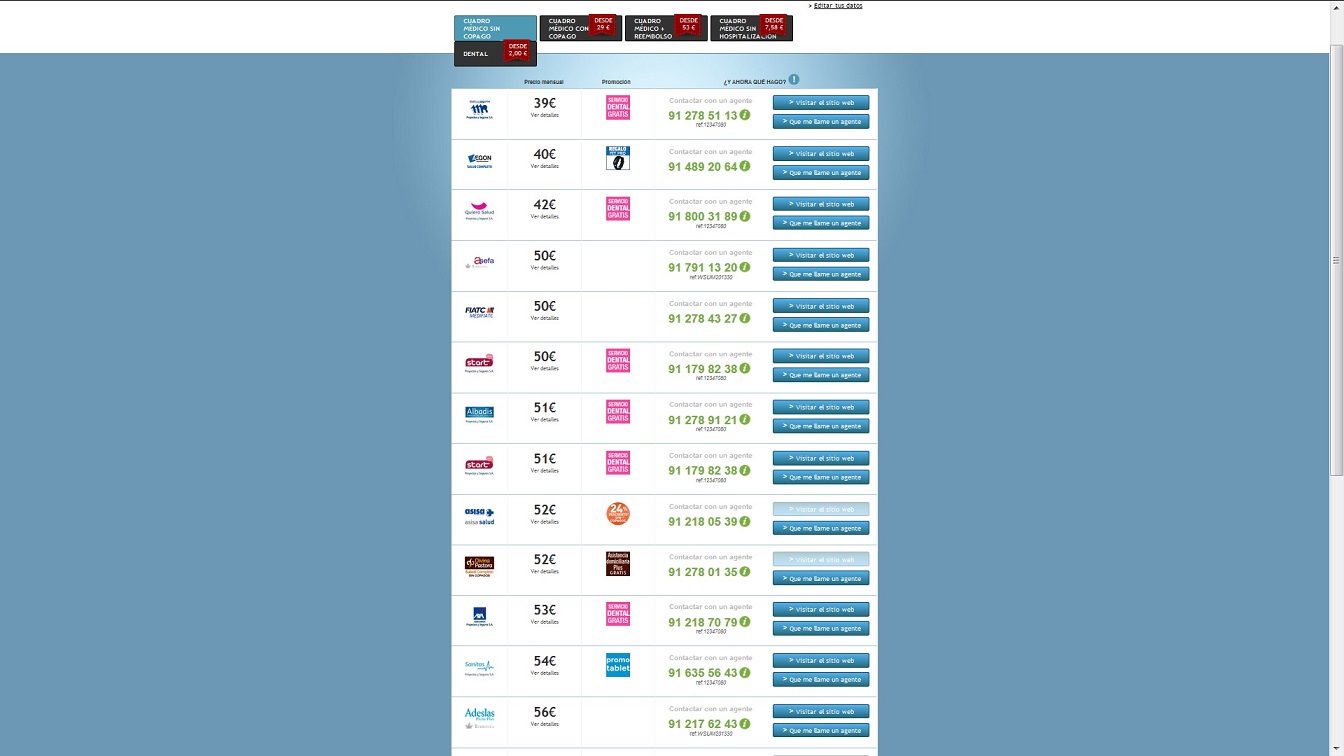Request an agent call for Quiero Salud
The width and height of the screenshot is (1344, 756).
[821, 223]
